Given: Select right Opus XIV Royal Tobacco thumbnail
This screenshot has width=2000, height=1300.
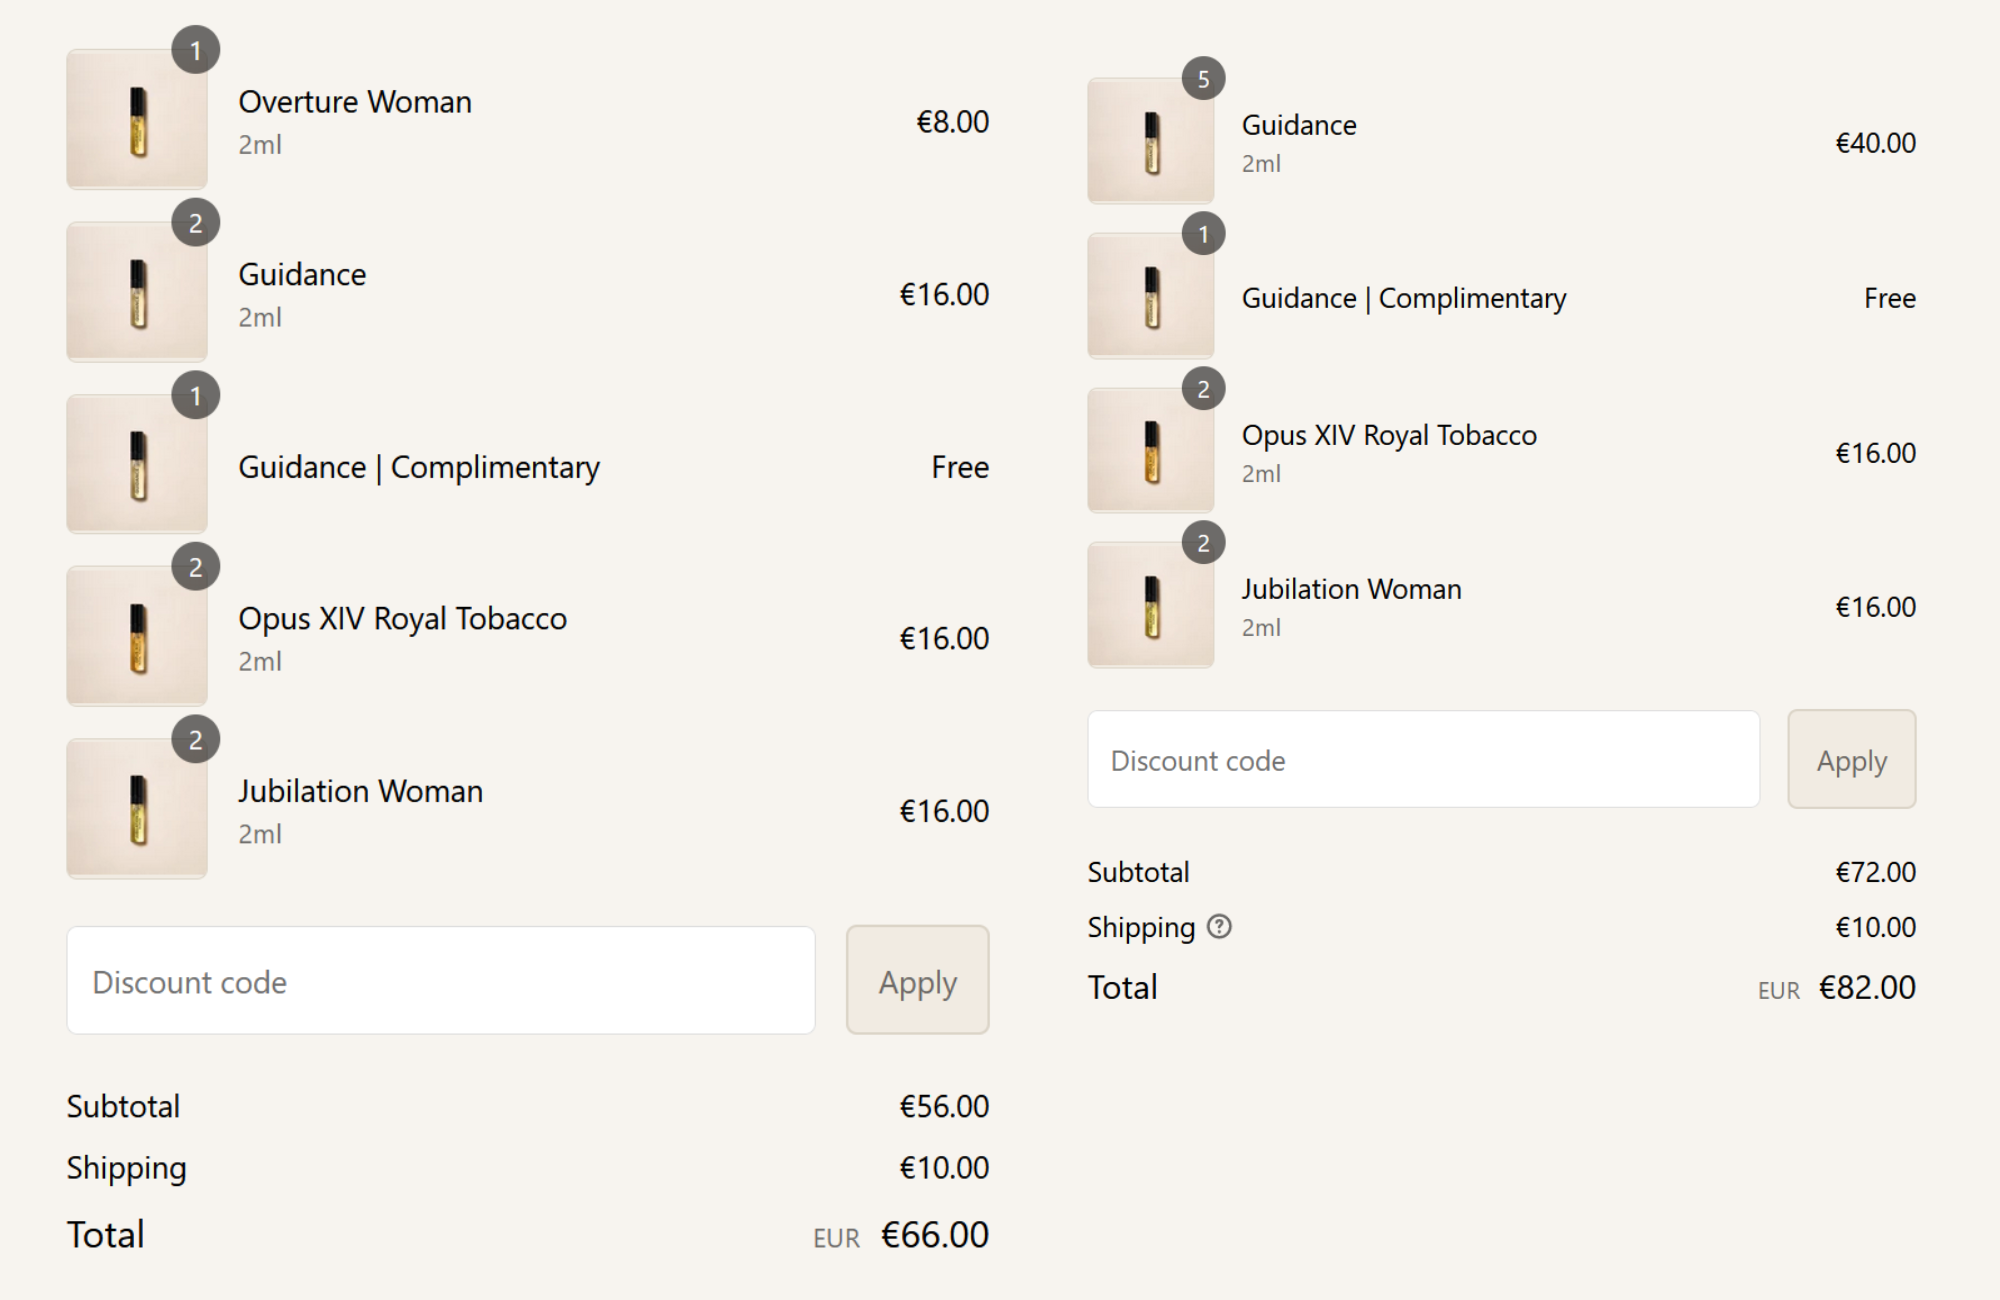Looking at the screenshot, I should 1151,451.
